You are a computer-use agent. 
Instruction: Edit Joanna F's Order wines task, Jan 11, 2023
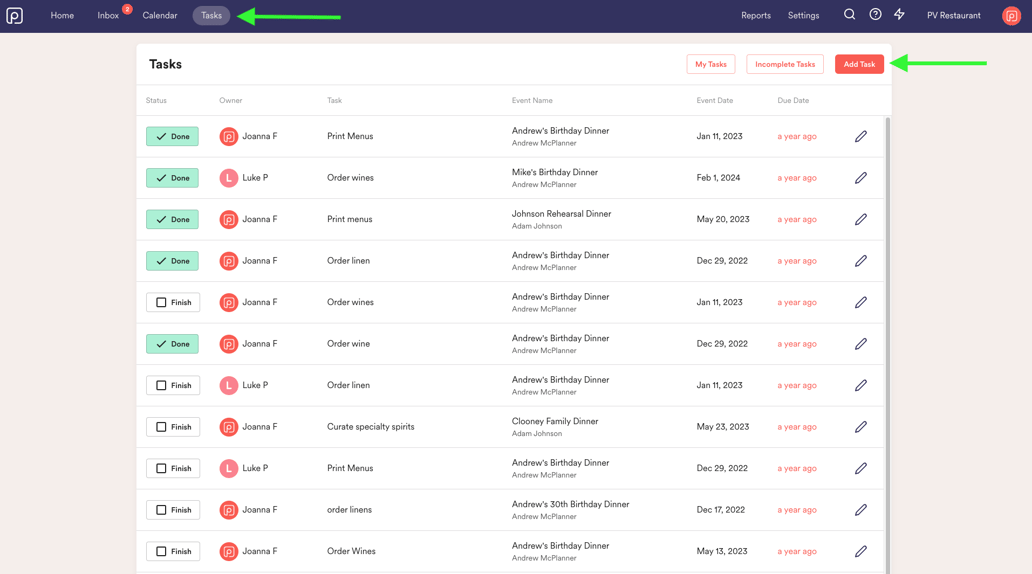(861, 302)
